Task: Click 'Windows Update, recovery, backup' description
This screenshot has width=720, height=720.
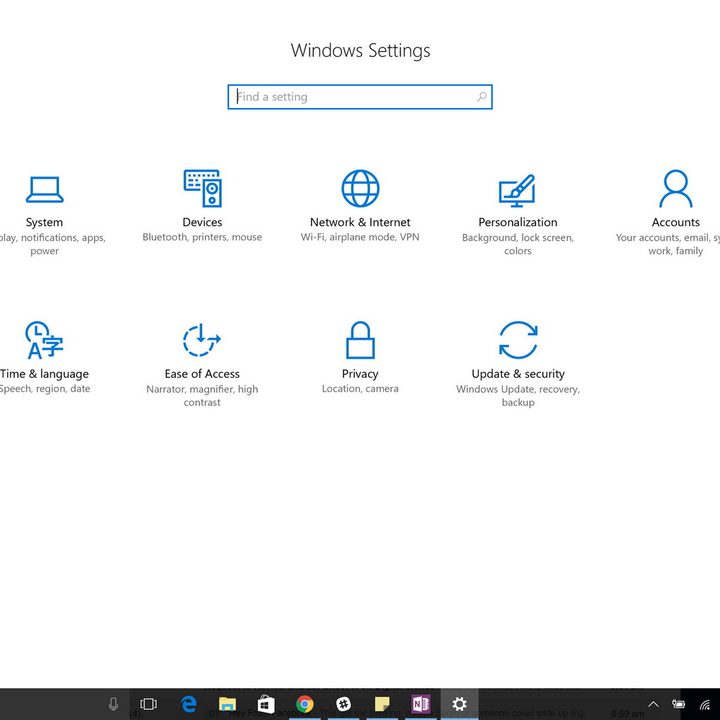Action: click(518, 395)
